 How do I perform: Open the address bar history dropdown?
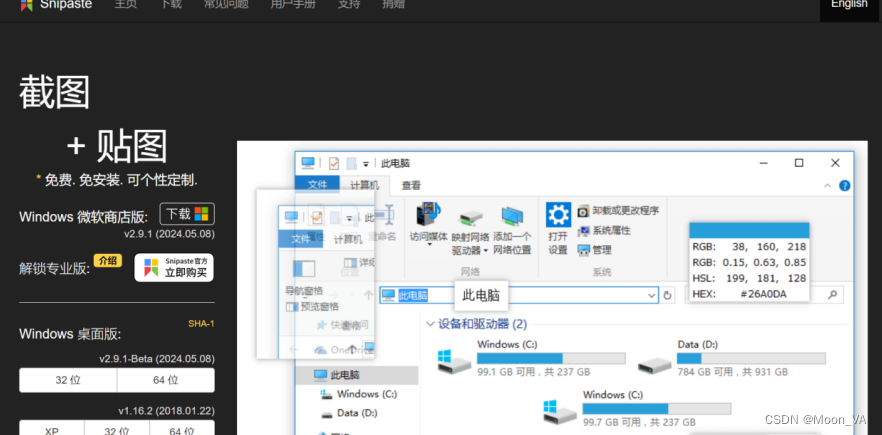pyautogui.click(x=651, y=295)
